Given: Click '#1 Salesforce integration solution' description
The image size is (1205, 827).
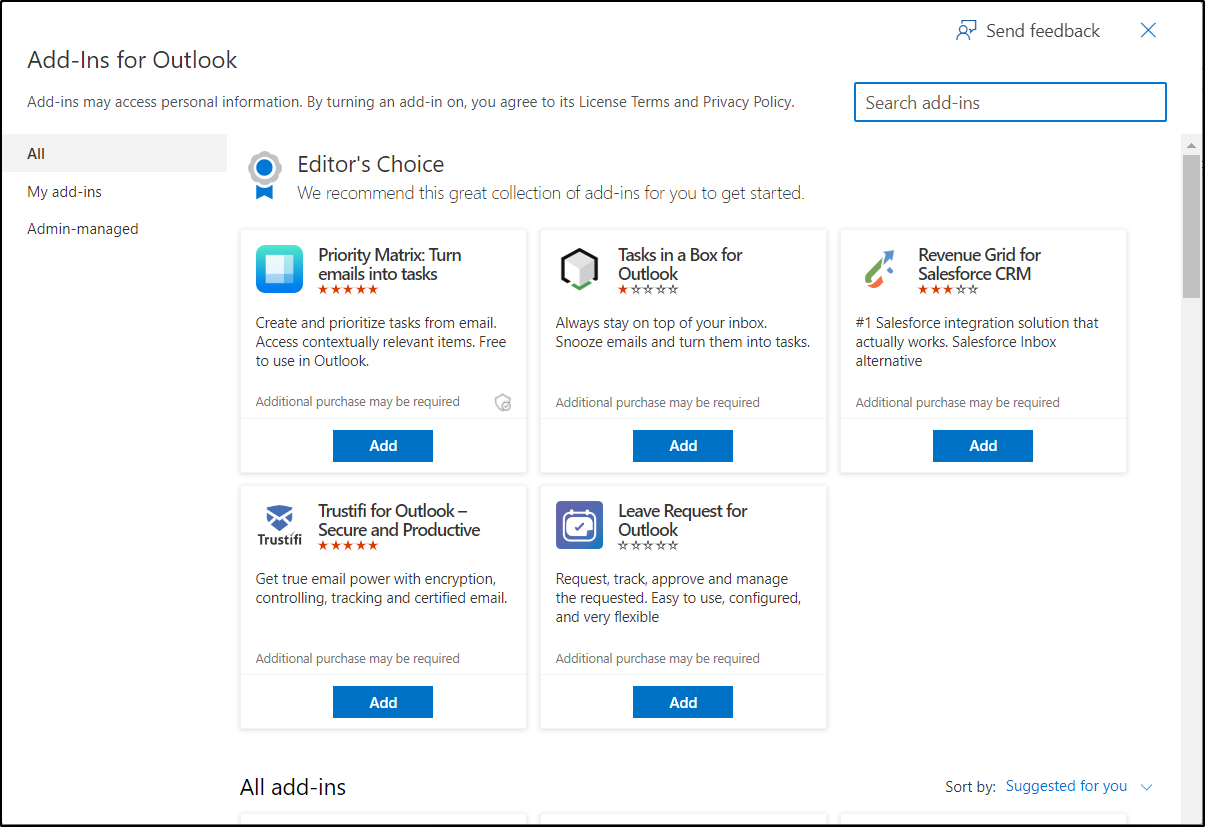Looking at the screenshot, I should [977, 342].
